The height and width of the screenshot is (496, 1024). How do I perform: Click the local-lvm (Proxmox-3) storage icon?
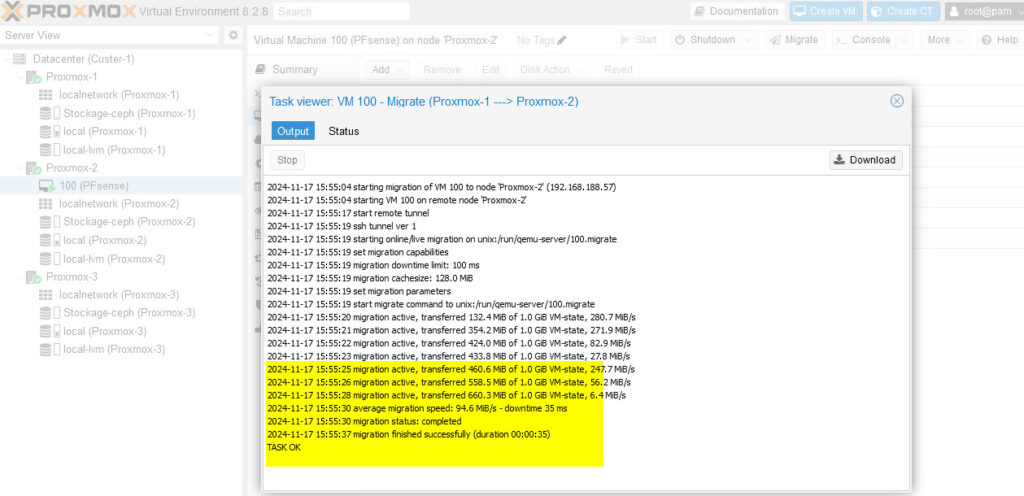[50, 349]
